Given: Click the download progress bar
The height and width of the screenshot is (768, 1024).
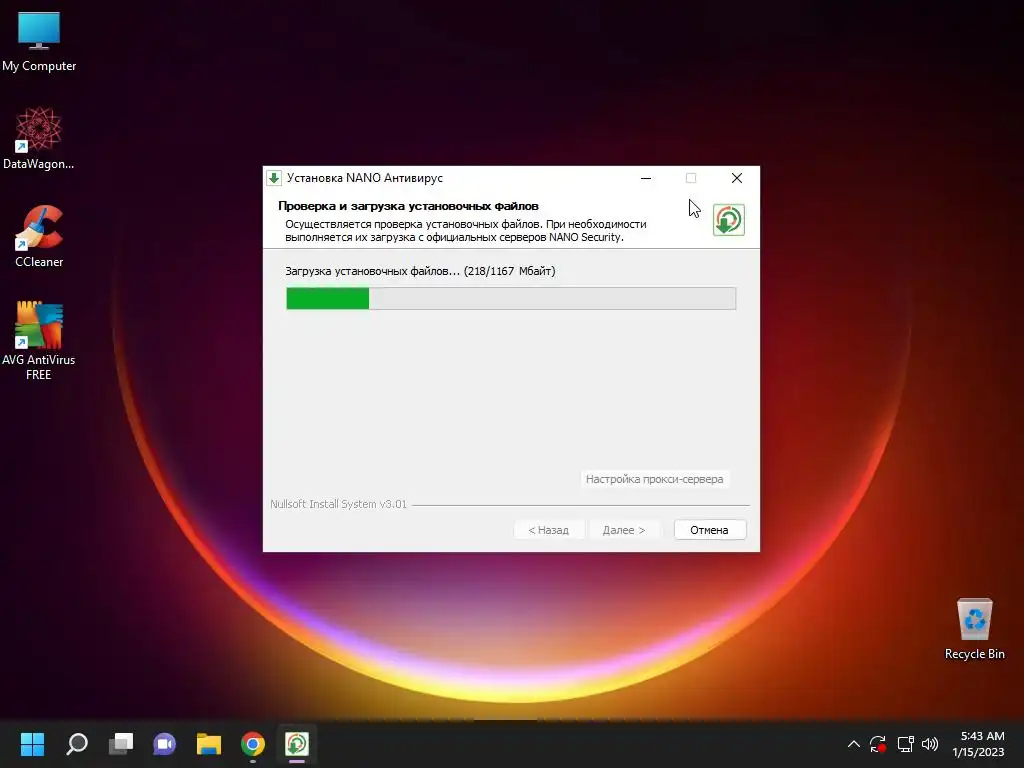Looking at the screenshot, I should pos(511,298).
